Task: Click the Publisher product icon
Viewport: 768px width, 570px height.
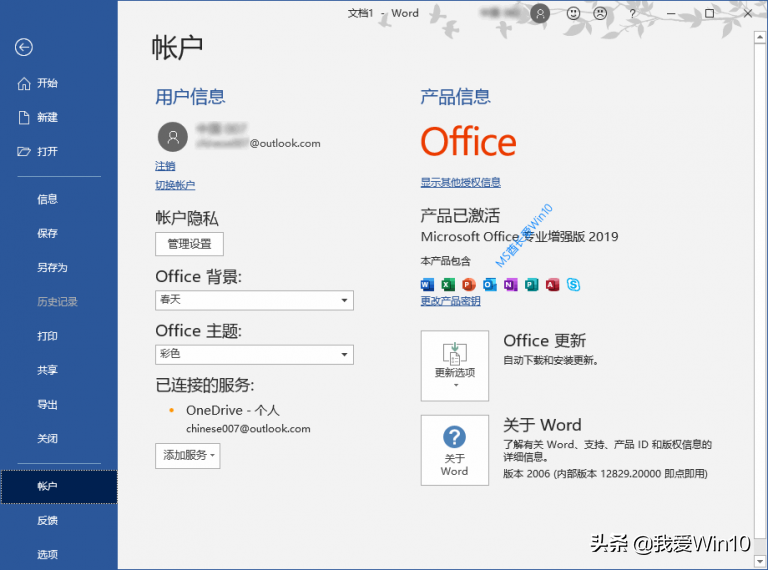Action: (x=531, y=285)
